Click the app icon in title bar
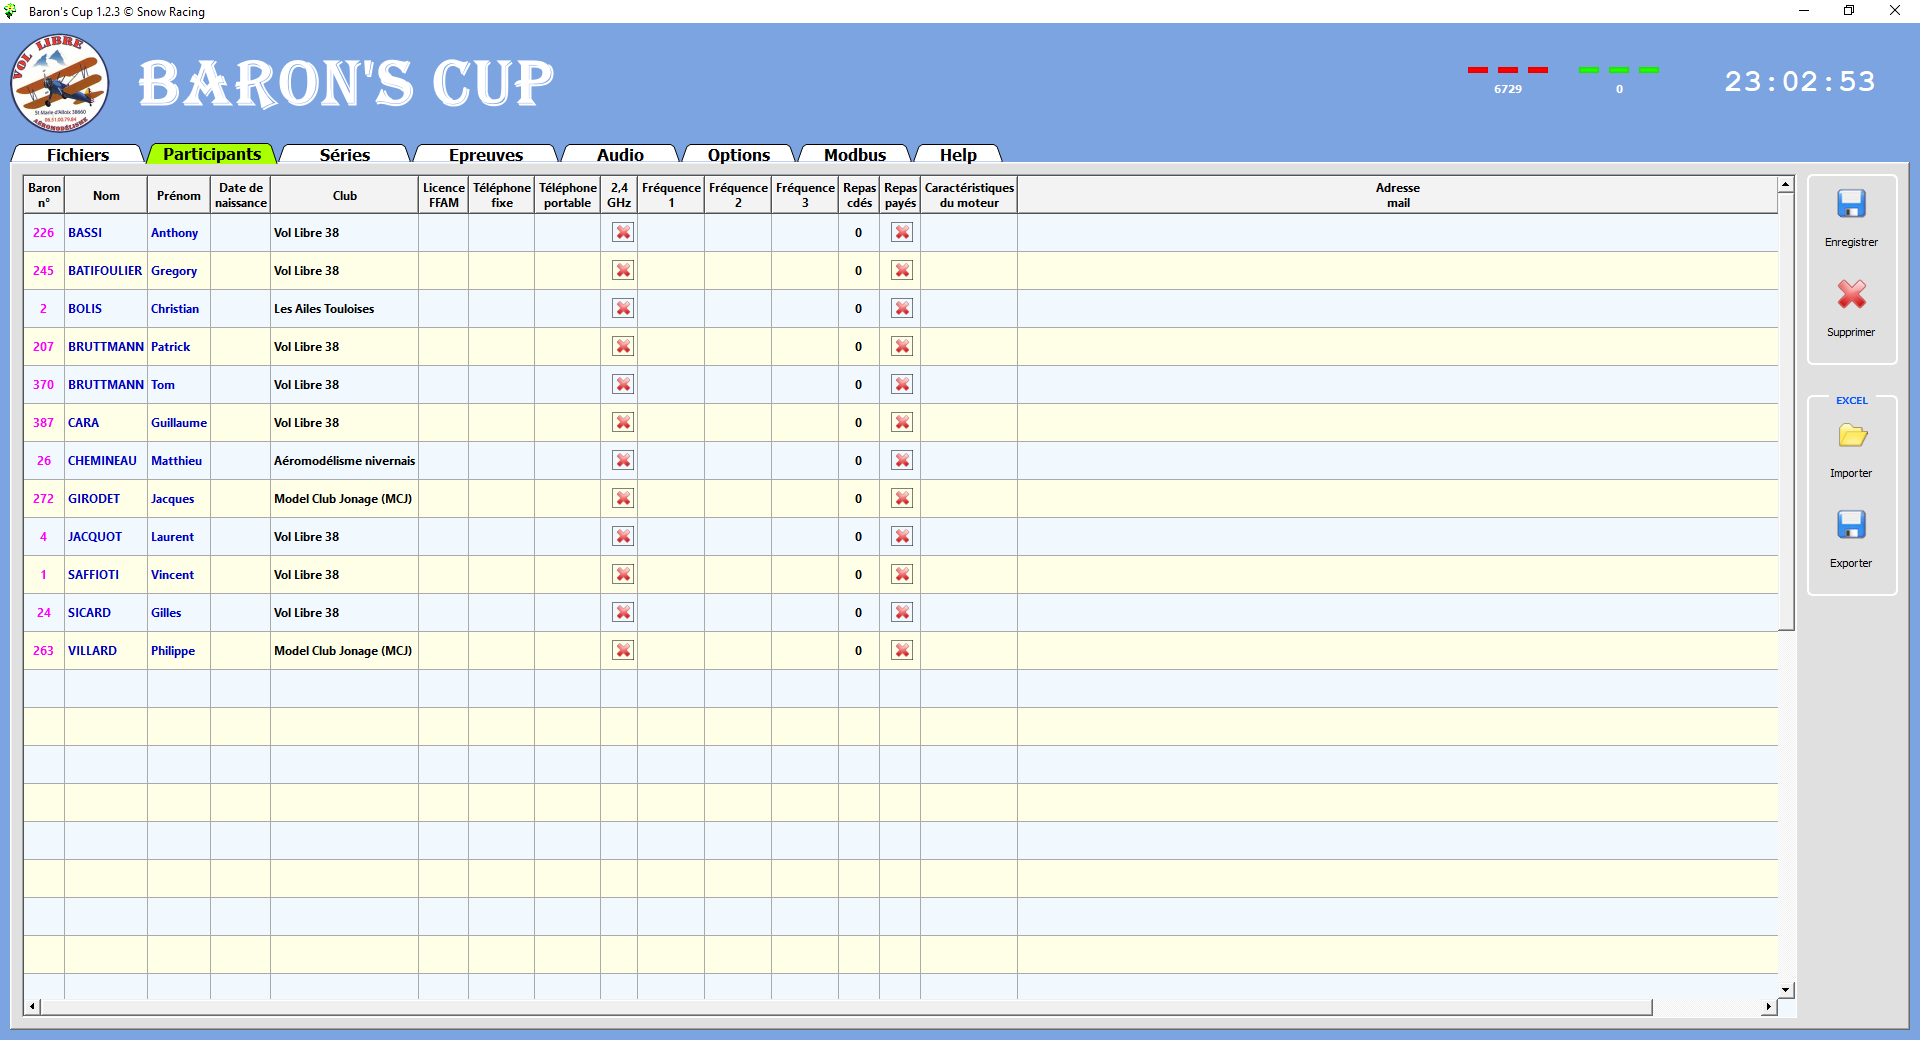Screen dimensions: 1920x1040 11,11
